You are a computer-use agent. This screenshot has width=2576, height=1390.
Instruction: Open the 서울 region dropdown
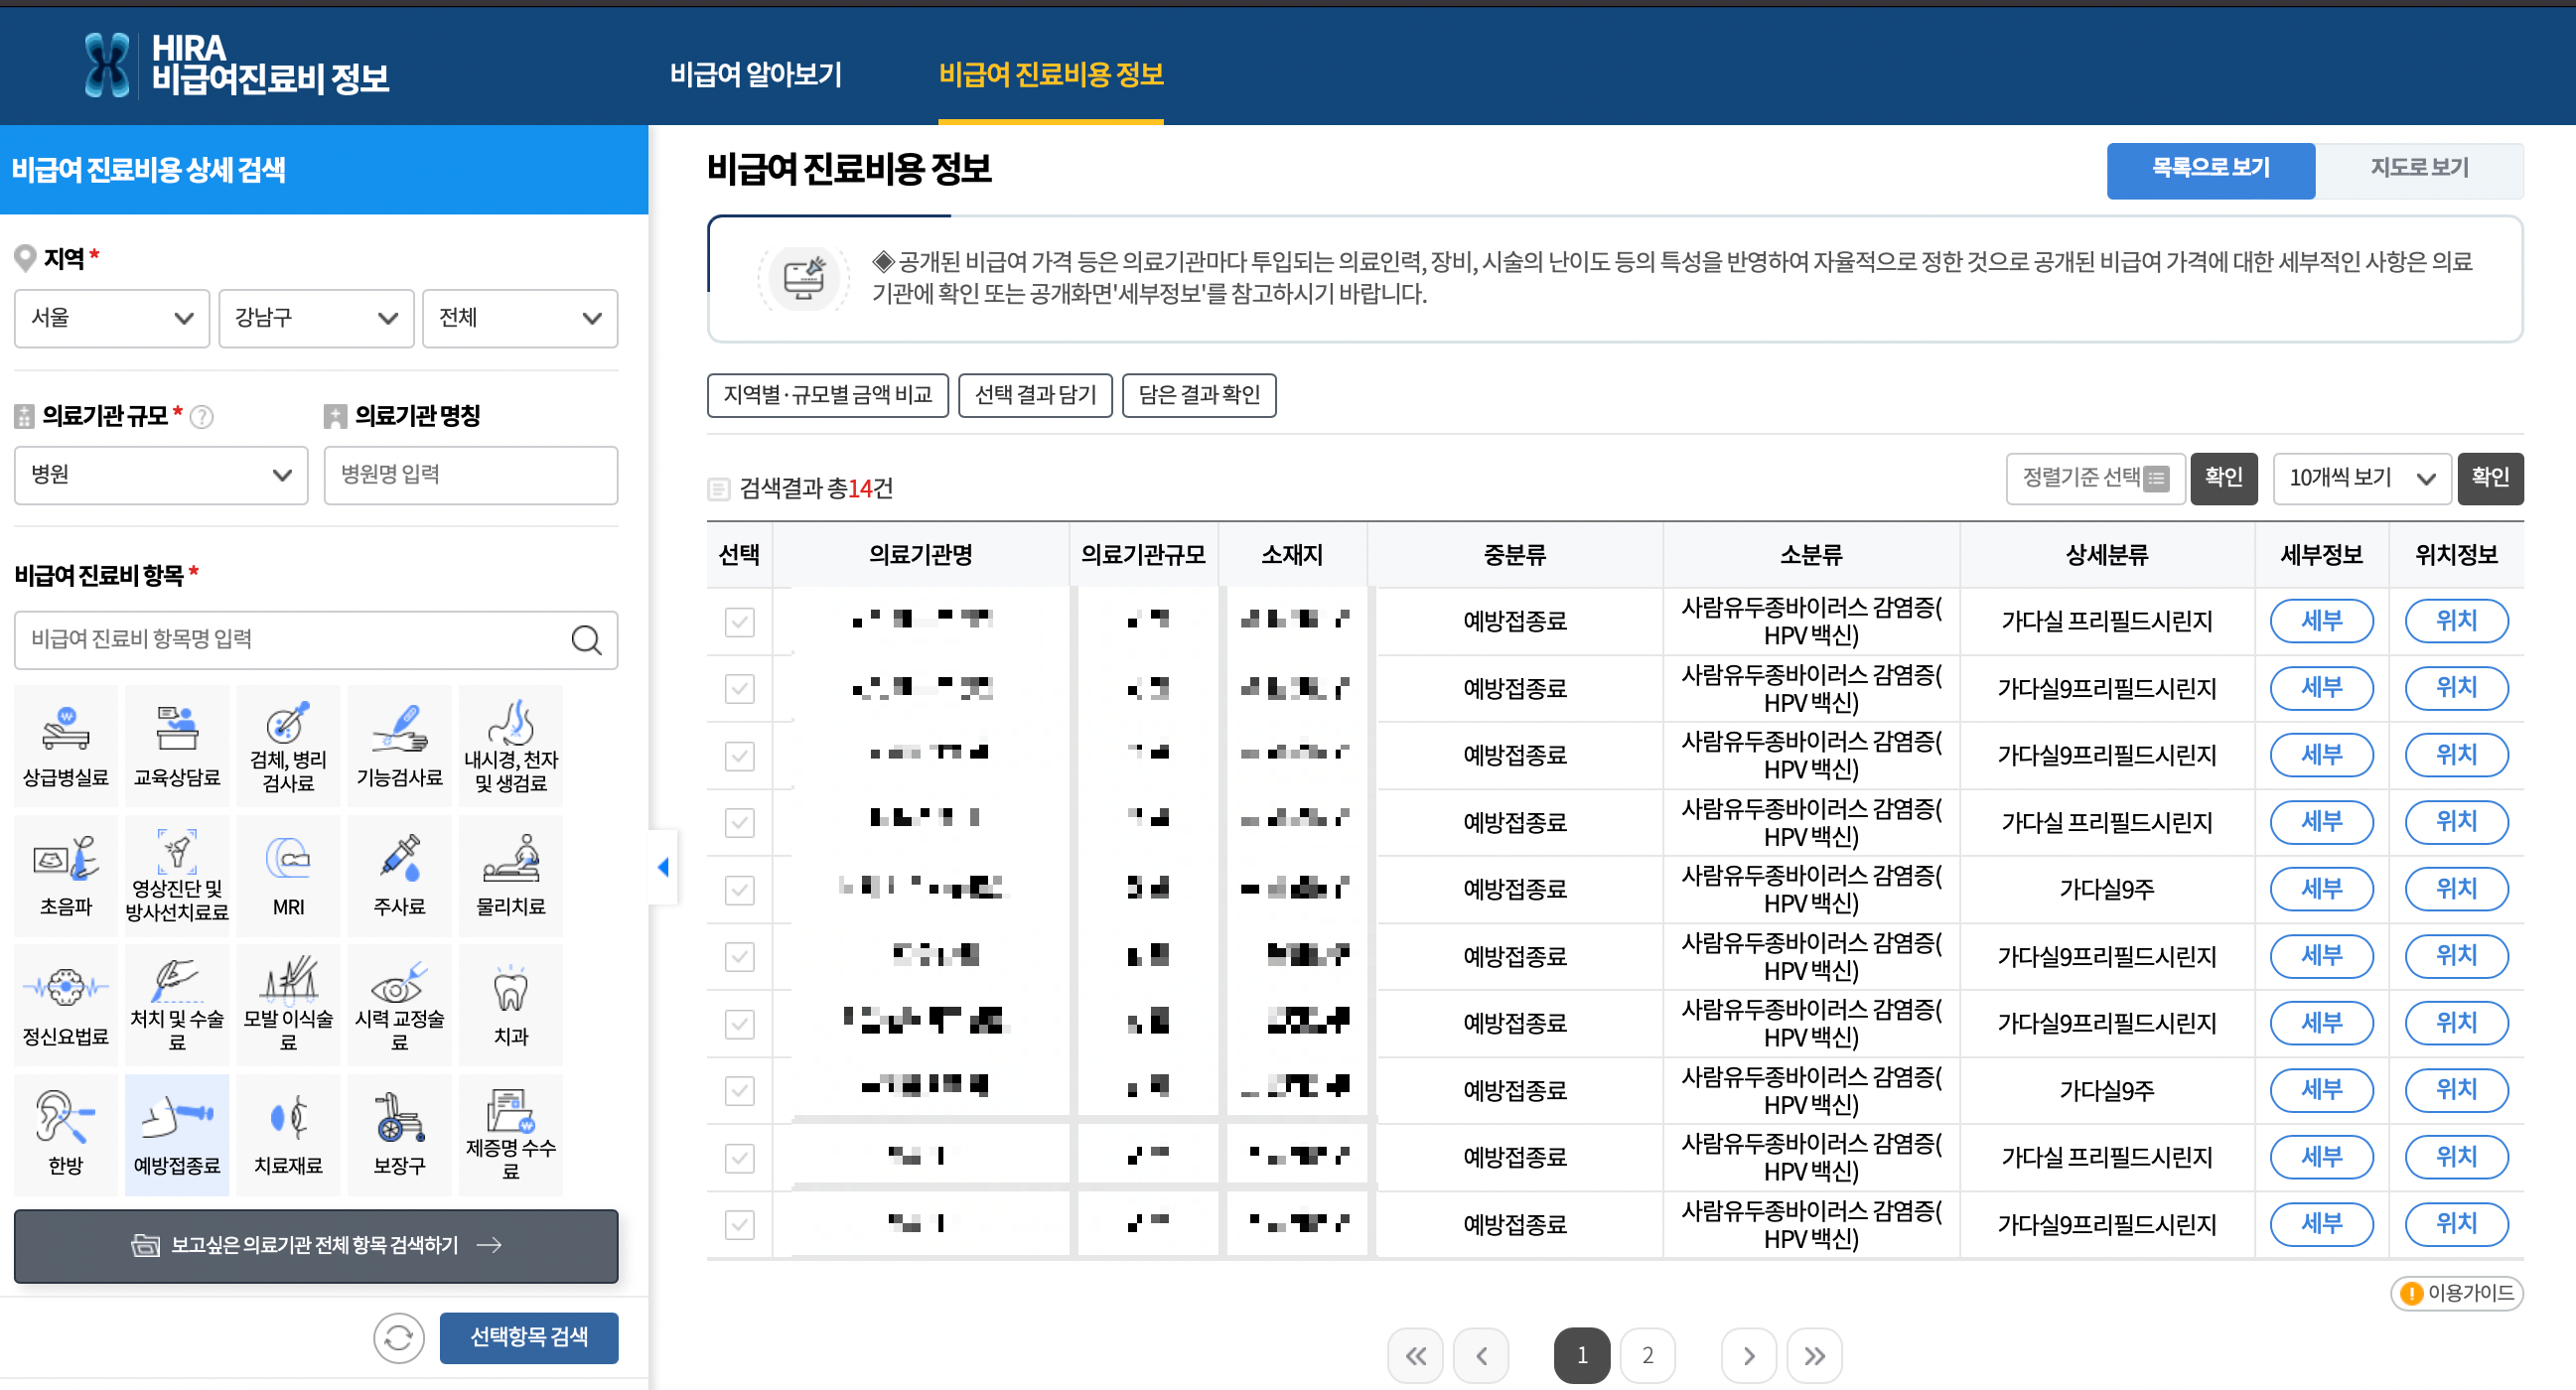coord(111,318)
